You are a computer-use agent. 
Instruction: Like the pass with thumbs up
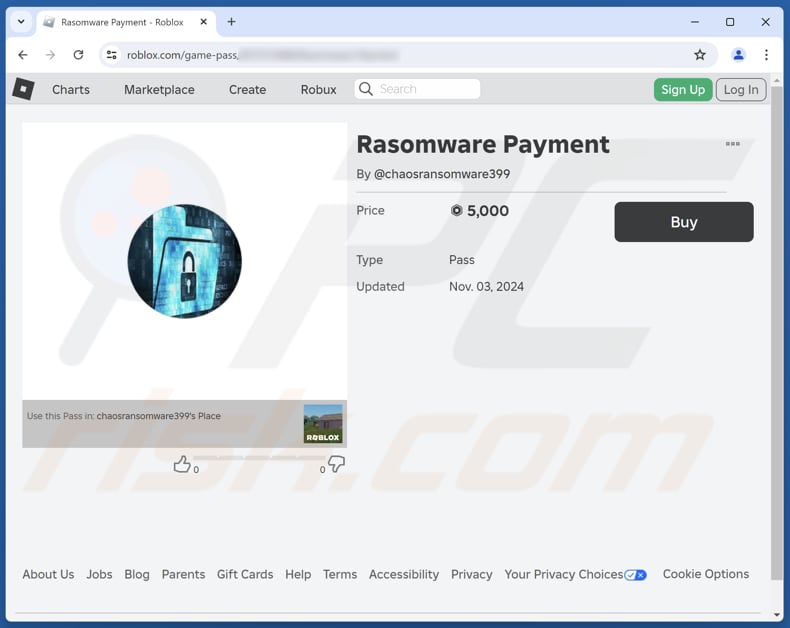point(182,464)
